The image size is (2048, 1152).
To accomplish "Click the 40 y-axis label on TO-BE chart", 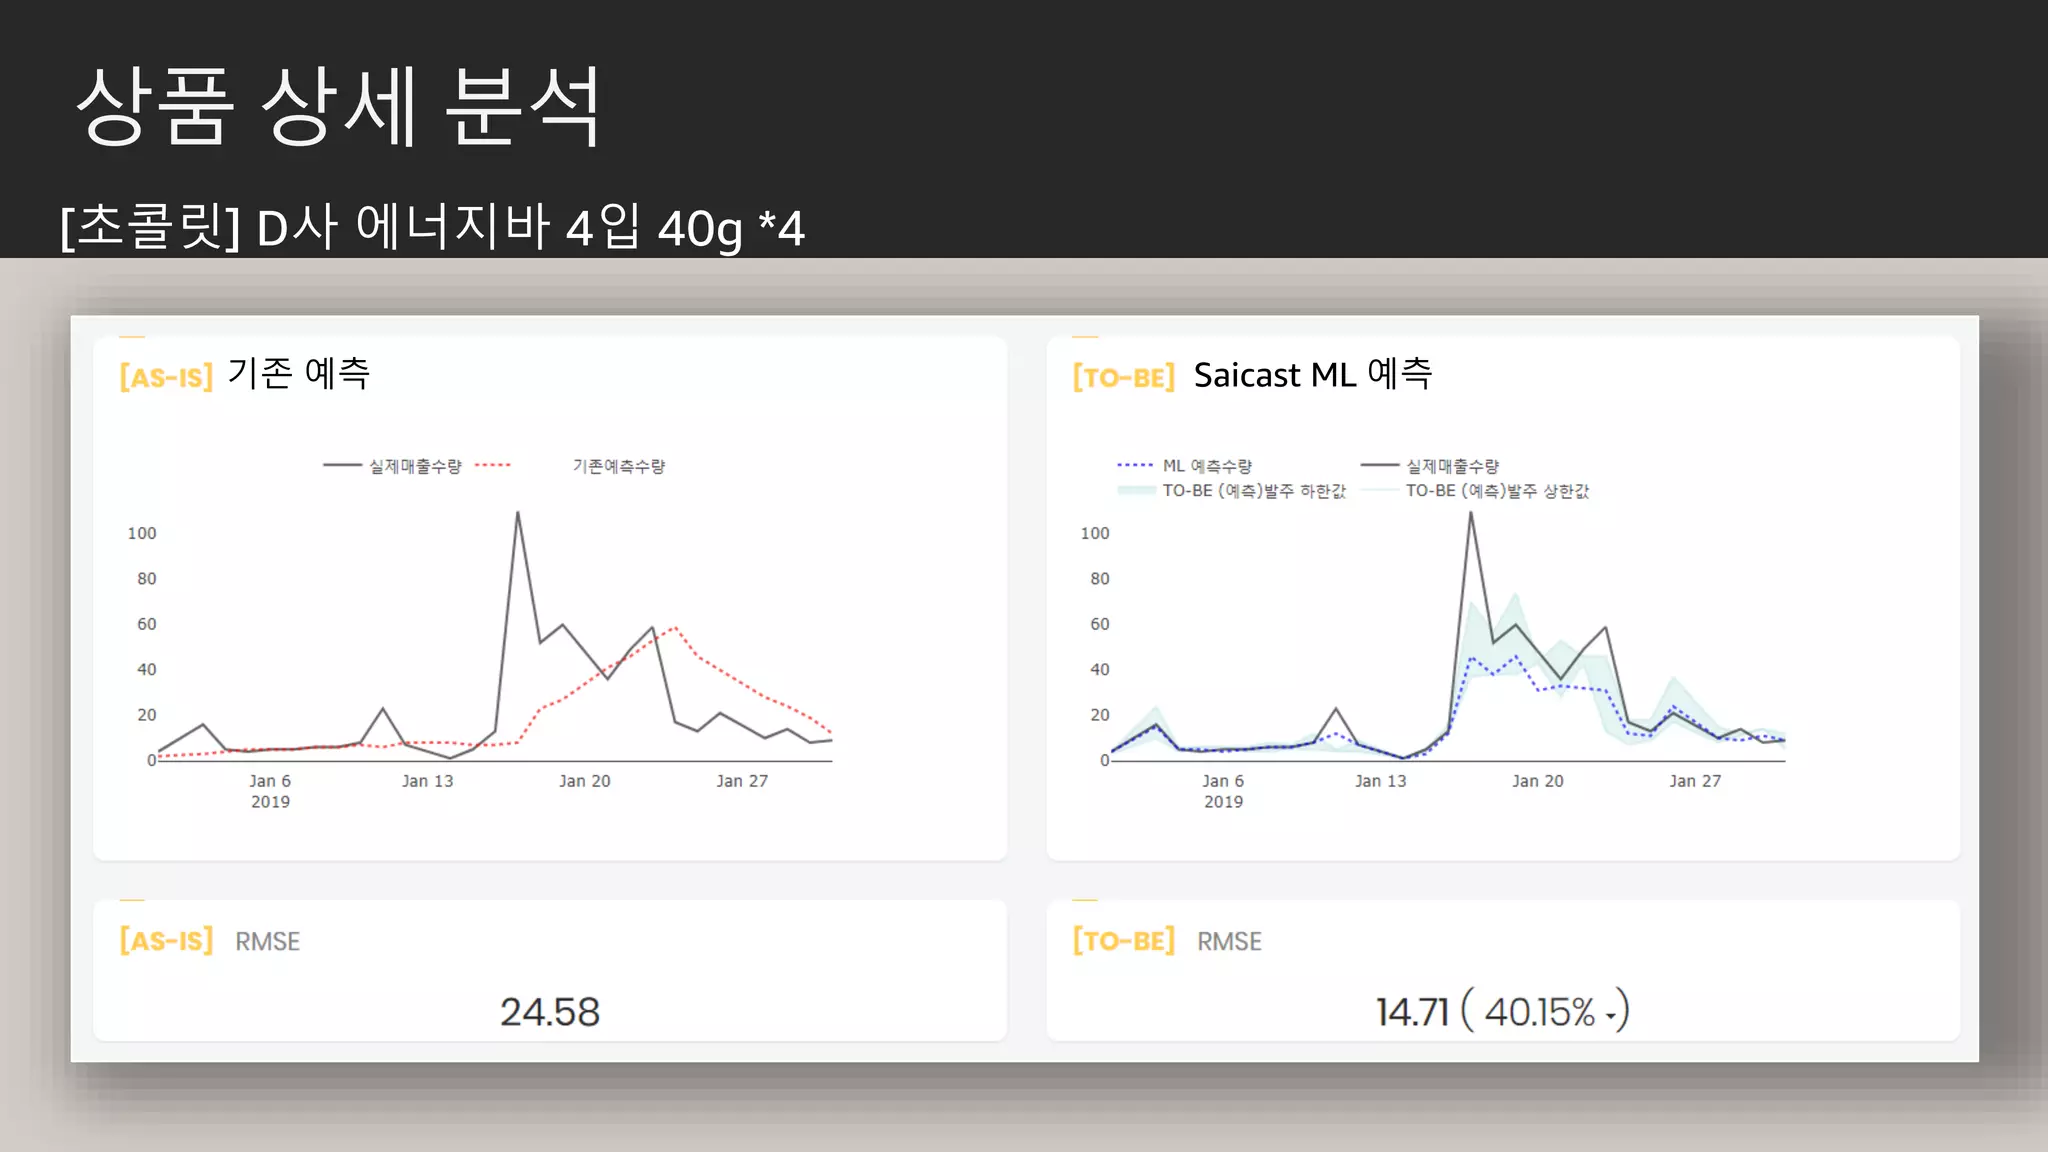I will pos(1100,669).
